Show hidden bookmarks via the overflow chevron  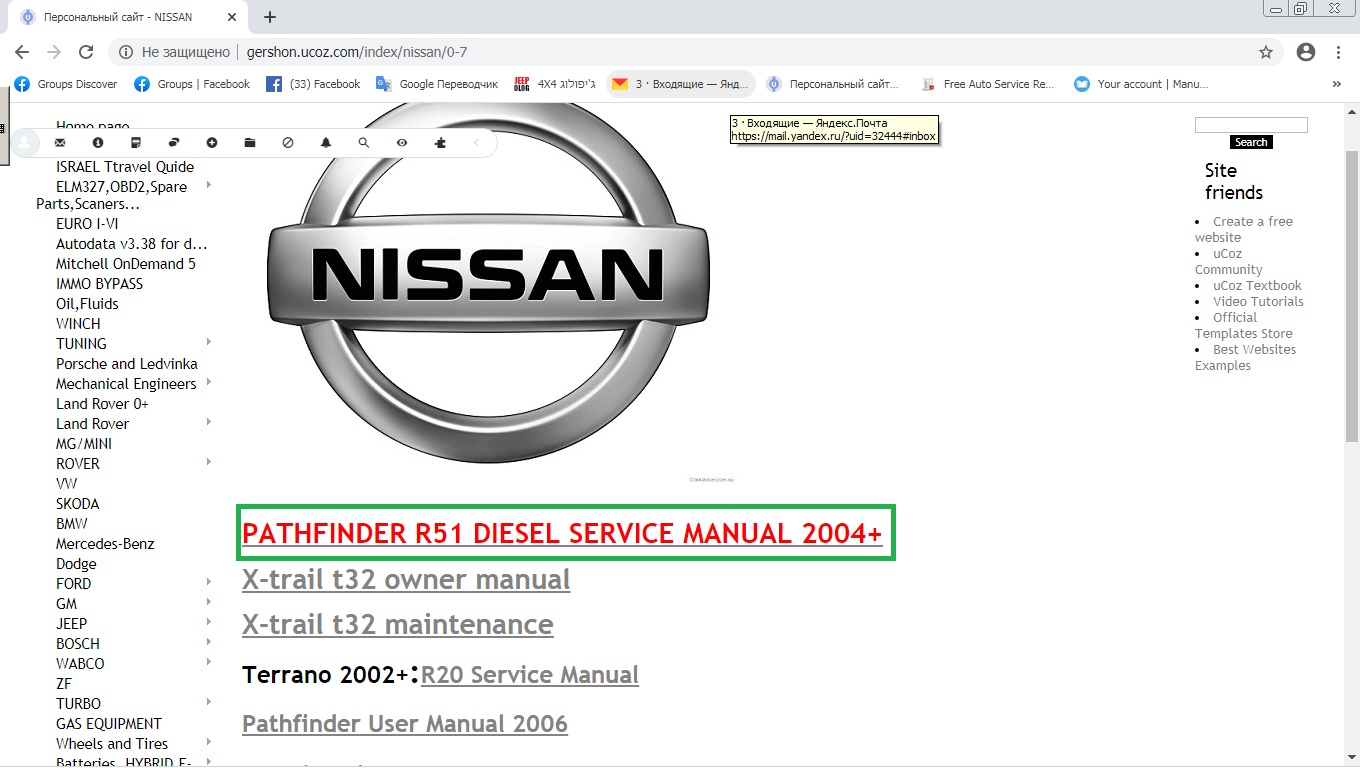1337,84
